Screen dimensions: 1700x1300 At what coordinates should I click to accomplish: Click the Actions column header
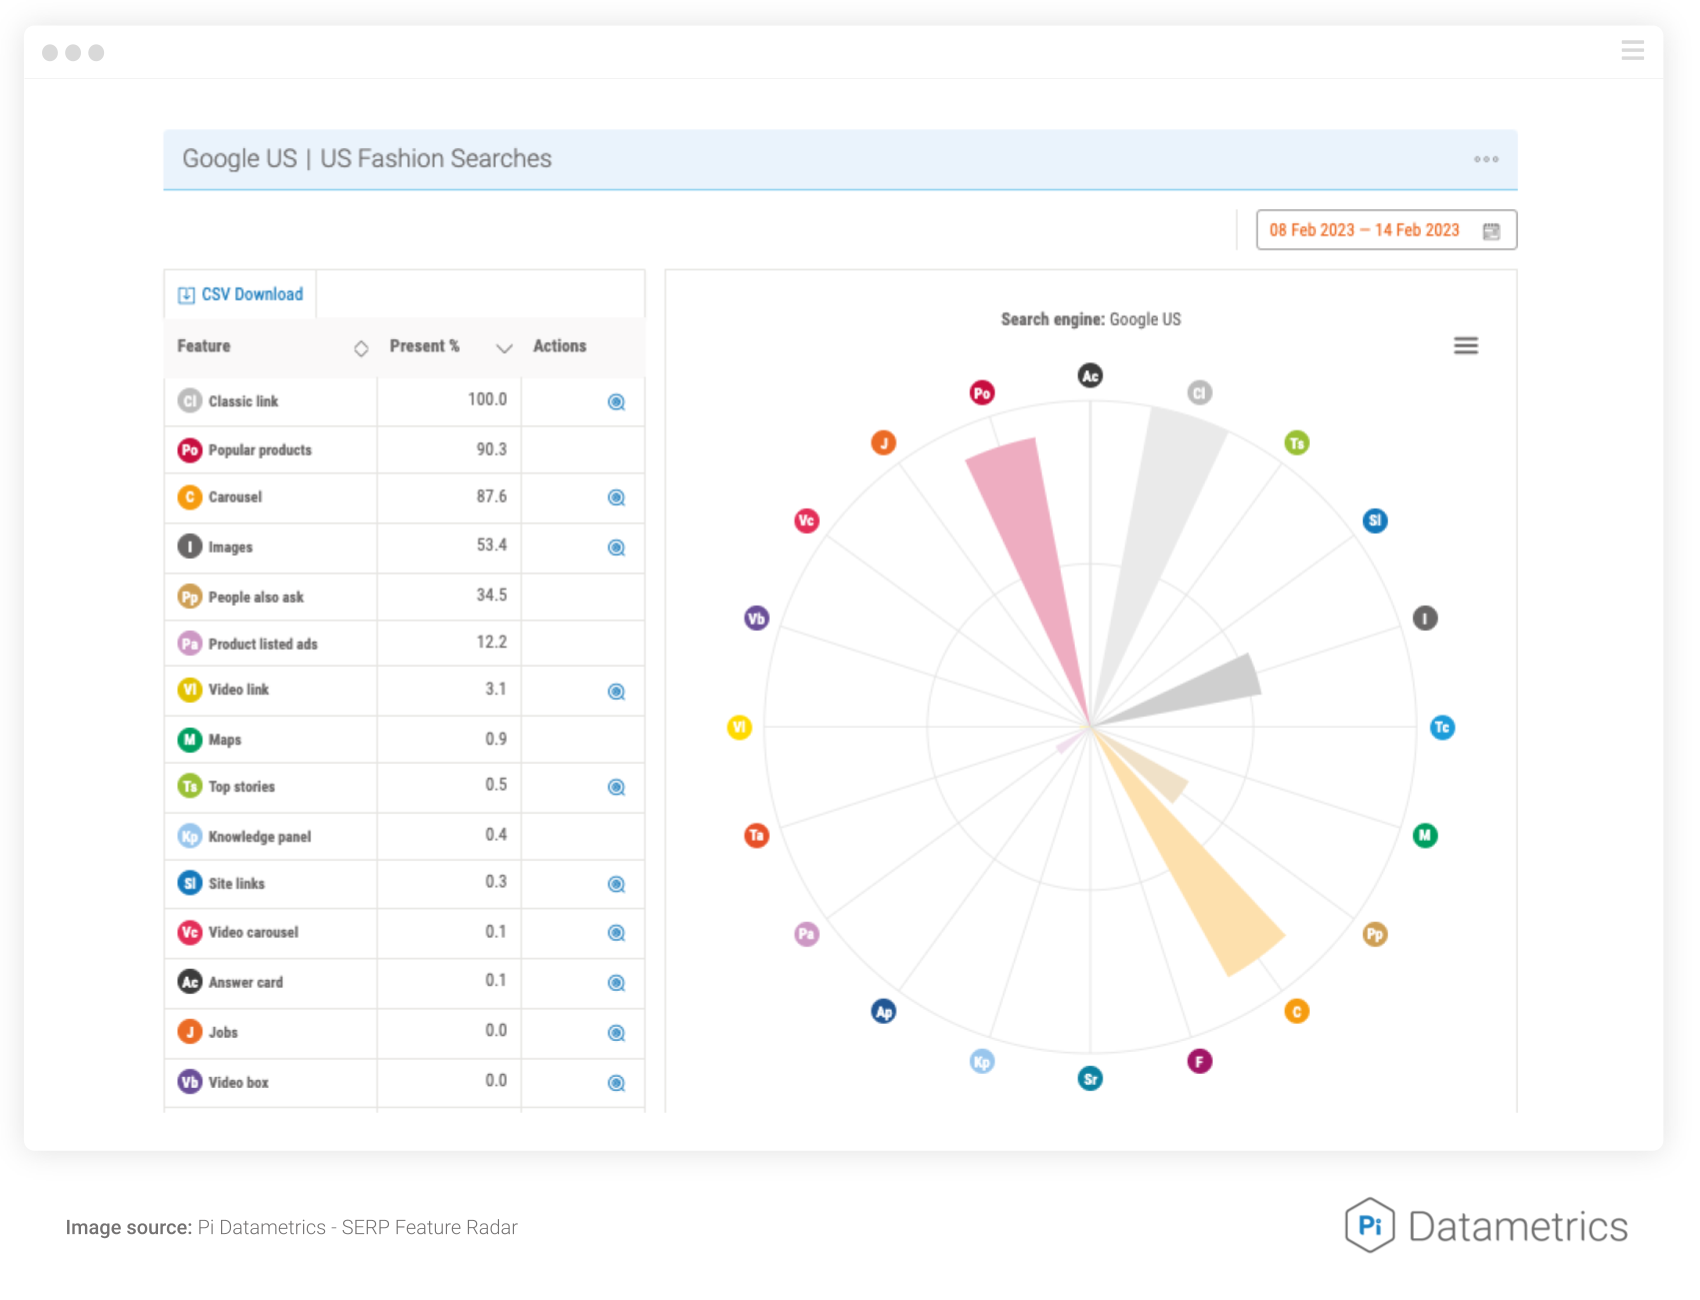pyautogui.click(x=559, y=346)
